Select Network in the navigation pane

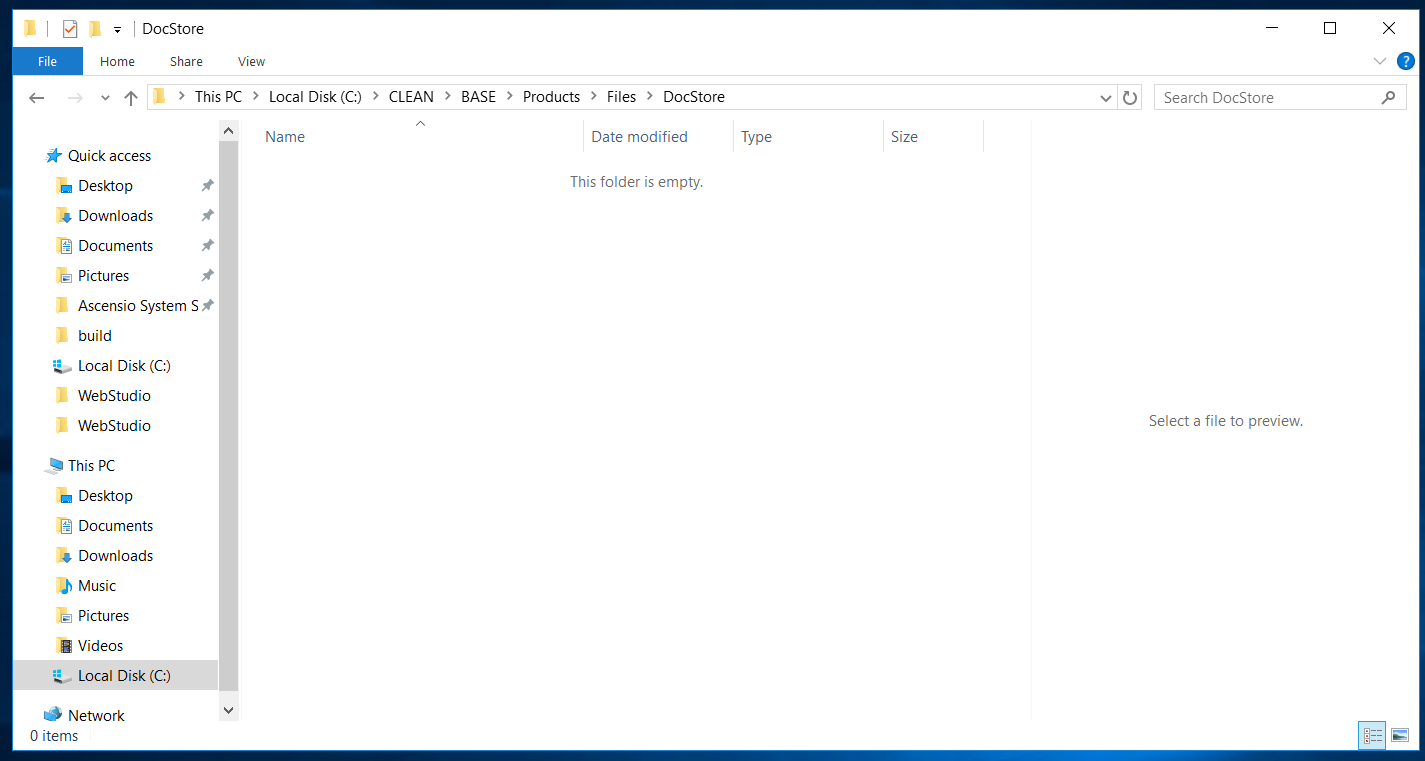pyautogui.click(x=96, y=716)
